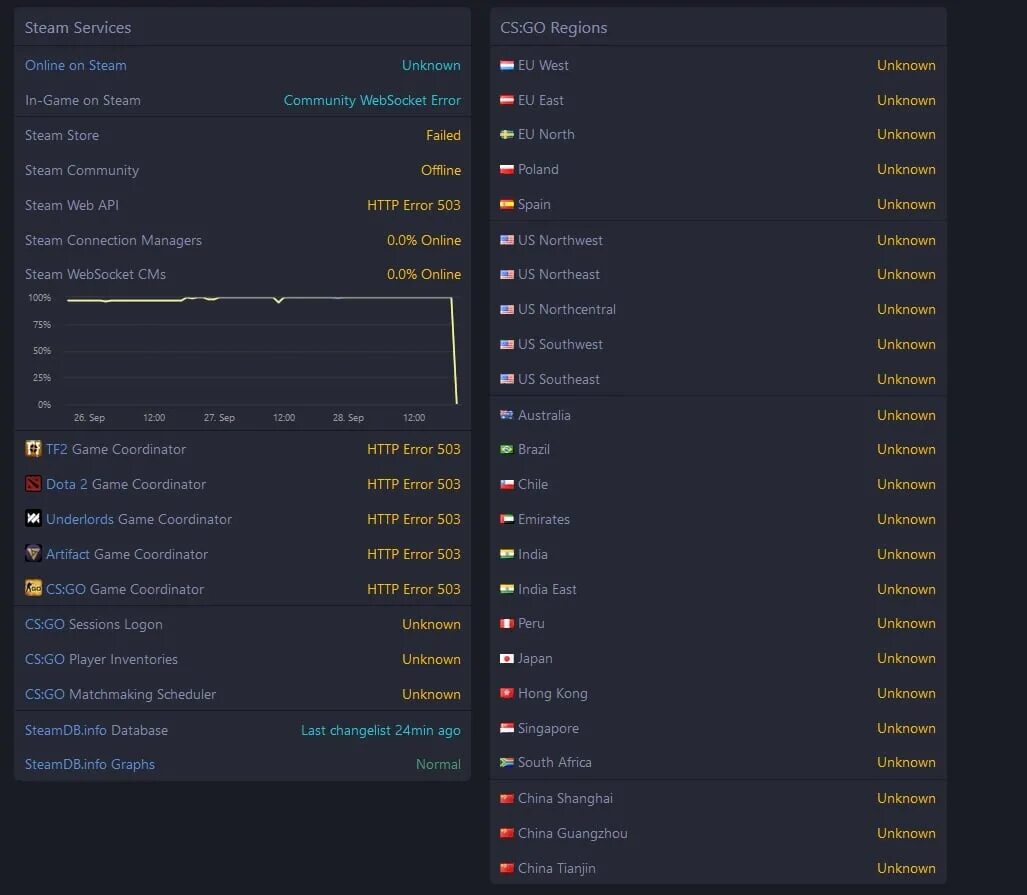Viewport: 1027px width, 895px height.
Task: Click the Community WebSocket Error status
Action: pyautogui.click(x=372, y=100)
